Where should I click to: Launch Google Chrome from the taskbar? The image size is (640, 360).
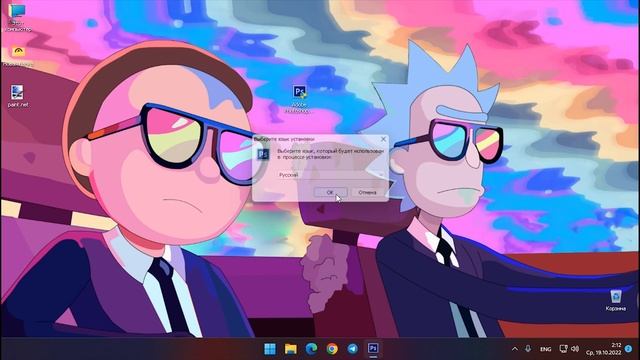pos(332,349)
